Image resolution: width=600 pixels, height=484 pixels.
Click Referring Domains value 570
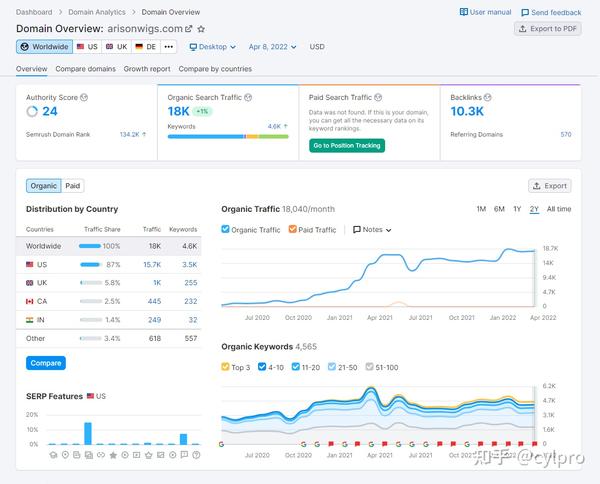coord(566,134)
